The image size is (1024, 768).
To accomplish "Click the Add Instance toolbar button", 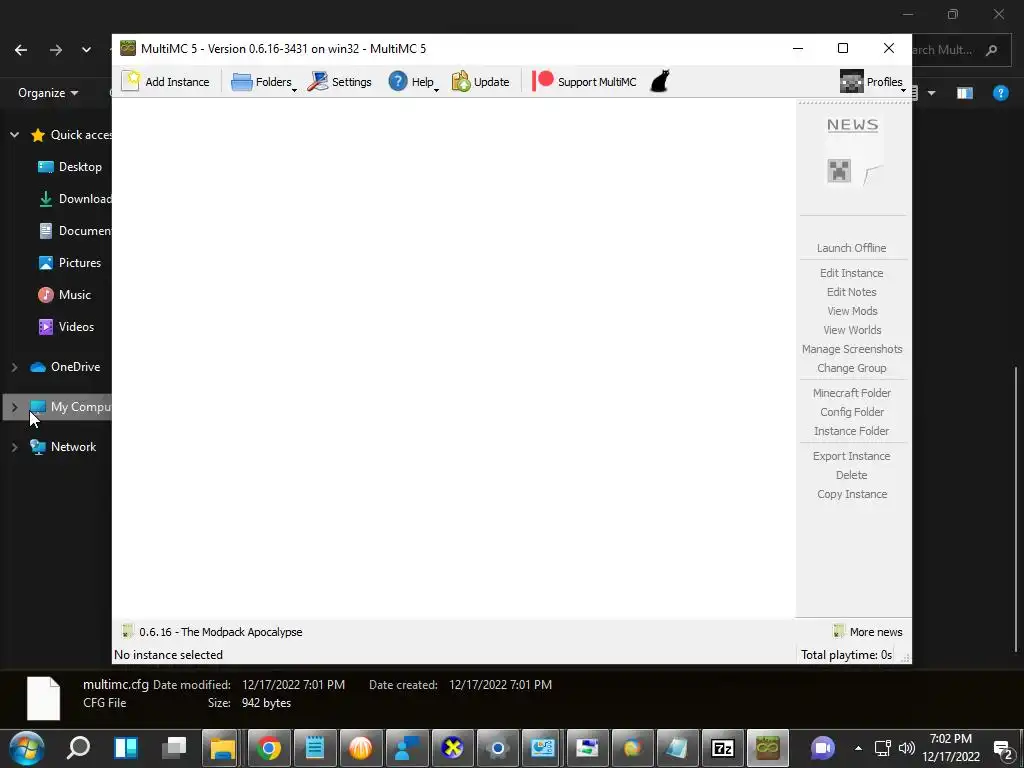I will pyautogui.click(x=166, y=82).
